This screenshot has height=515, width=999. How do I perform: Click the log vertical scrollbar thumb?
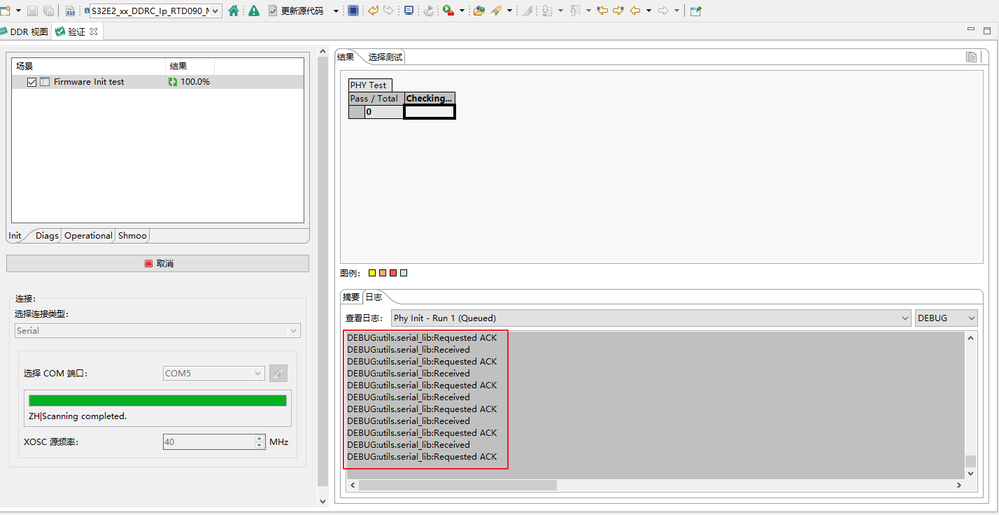pyautogui.click(x=970, y=461)
